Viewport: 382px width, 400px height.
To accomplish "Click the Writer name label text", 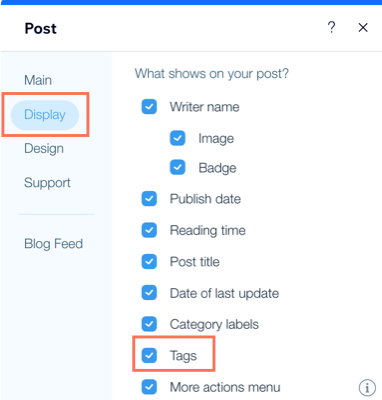I will [x=205, y=107].
